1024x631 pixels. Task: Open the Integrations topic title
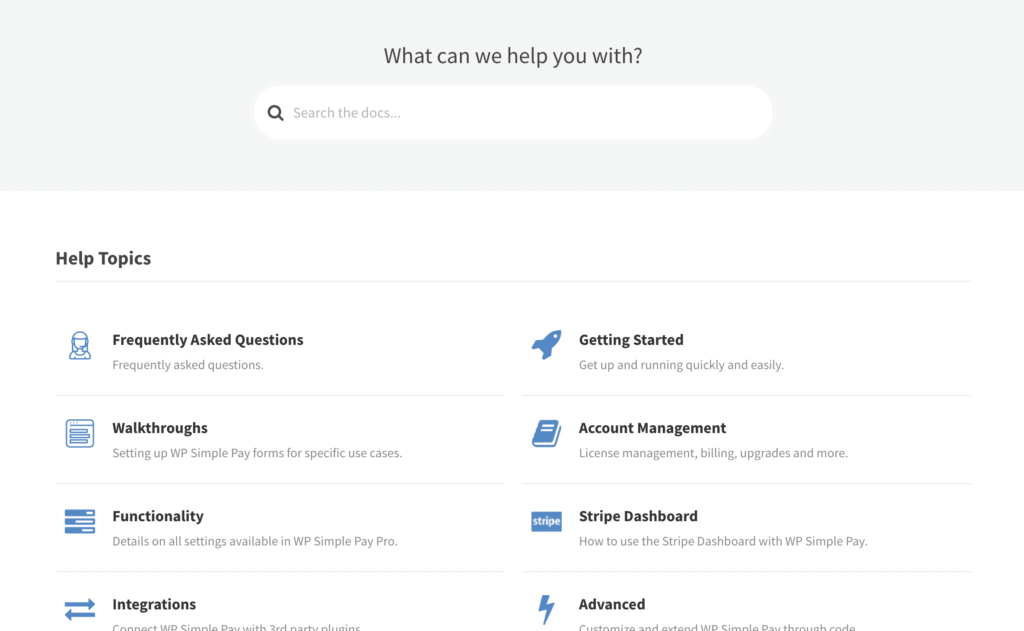pos(154,604)
